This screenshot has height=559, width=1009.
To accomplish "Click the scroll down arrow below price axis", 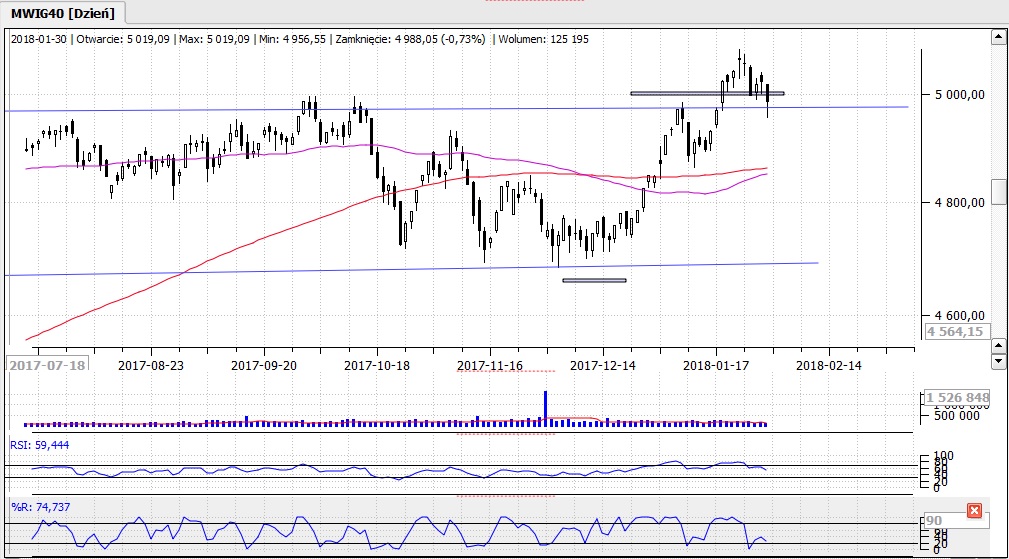I will [x=999, y=362].
